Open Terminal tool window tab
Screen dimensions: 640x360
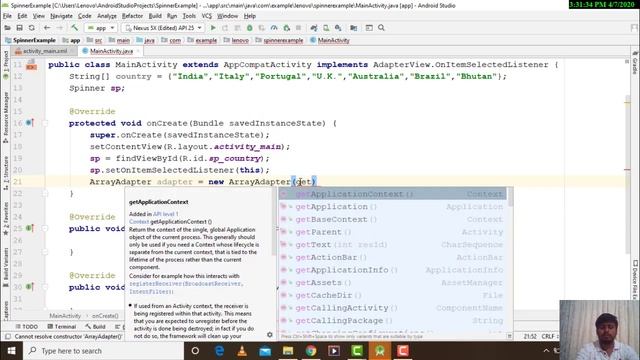(62, 327)
